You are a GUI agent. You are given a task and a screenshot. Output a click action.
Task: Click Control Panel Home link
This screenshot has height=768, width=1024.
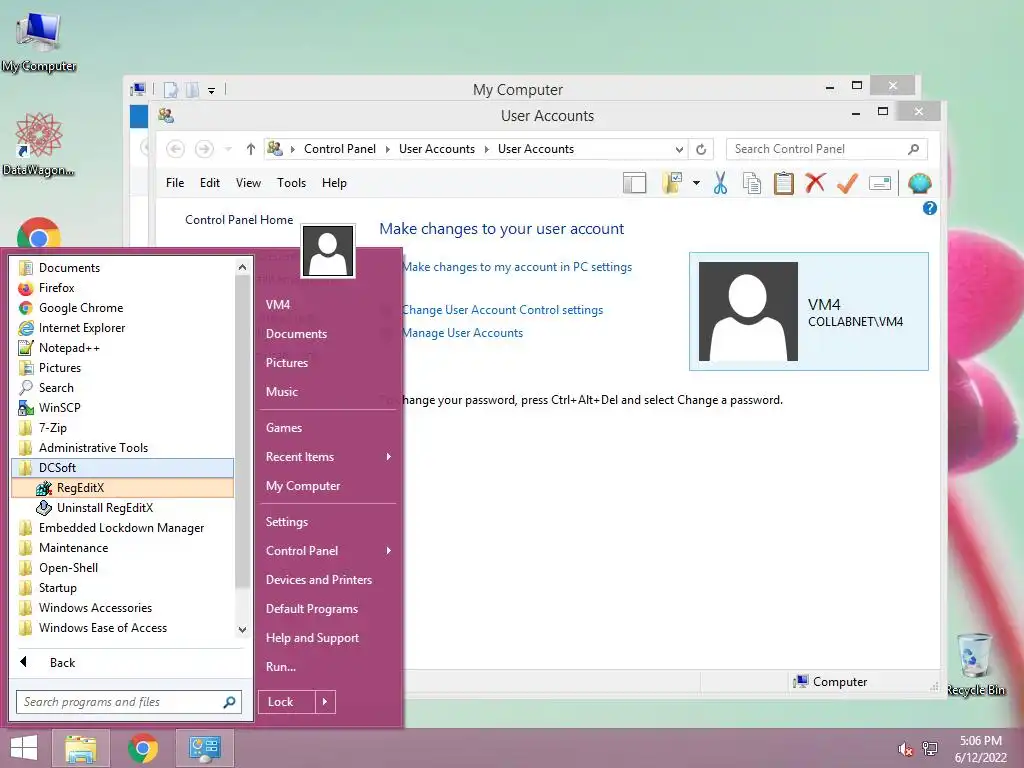click(239, 220)
